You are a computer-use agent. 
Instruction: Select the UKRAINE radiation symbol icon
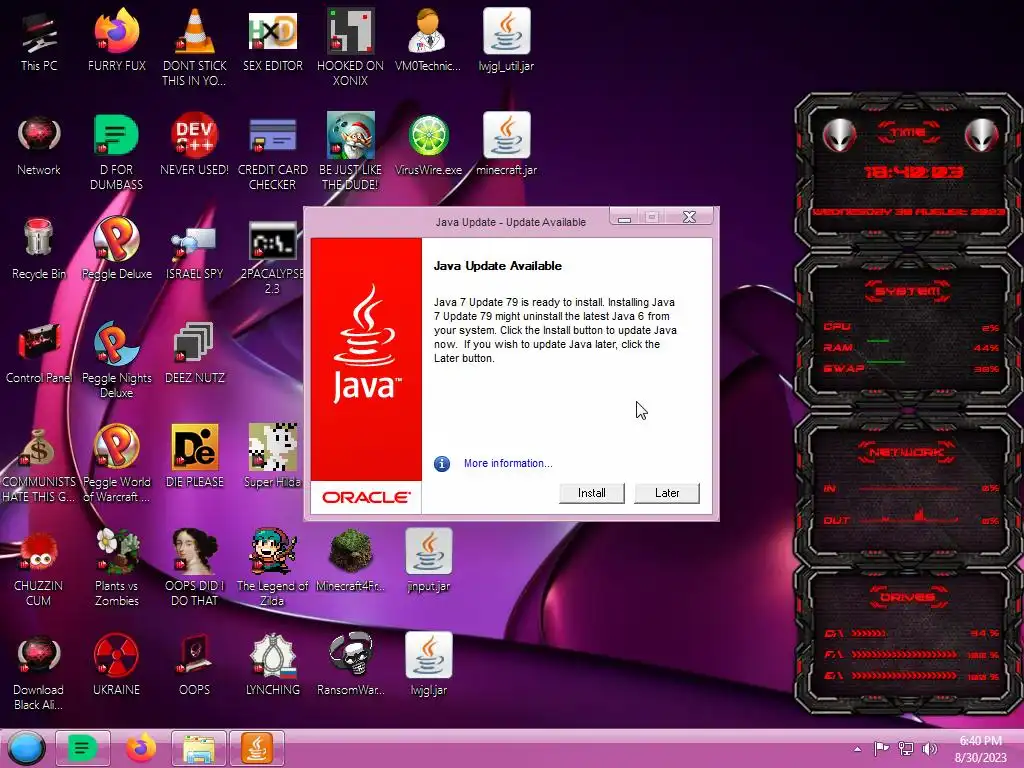pos(116,665)
